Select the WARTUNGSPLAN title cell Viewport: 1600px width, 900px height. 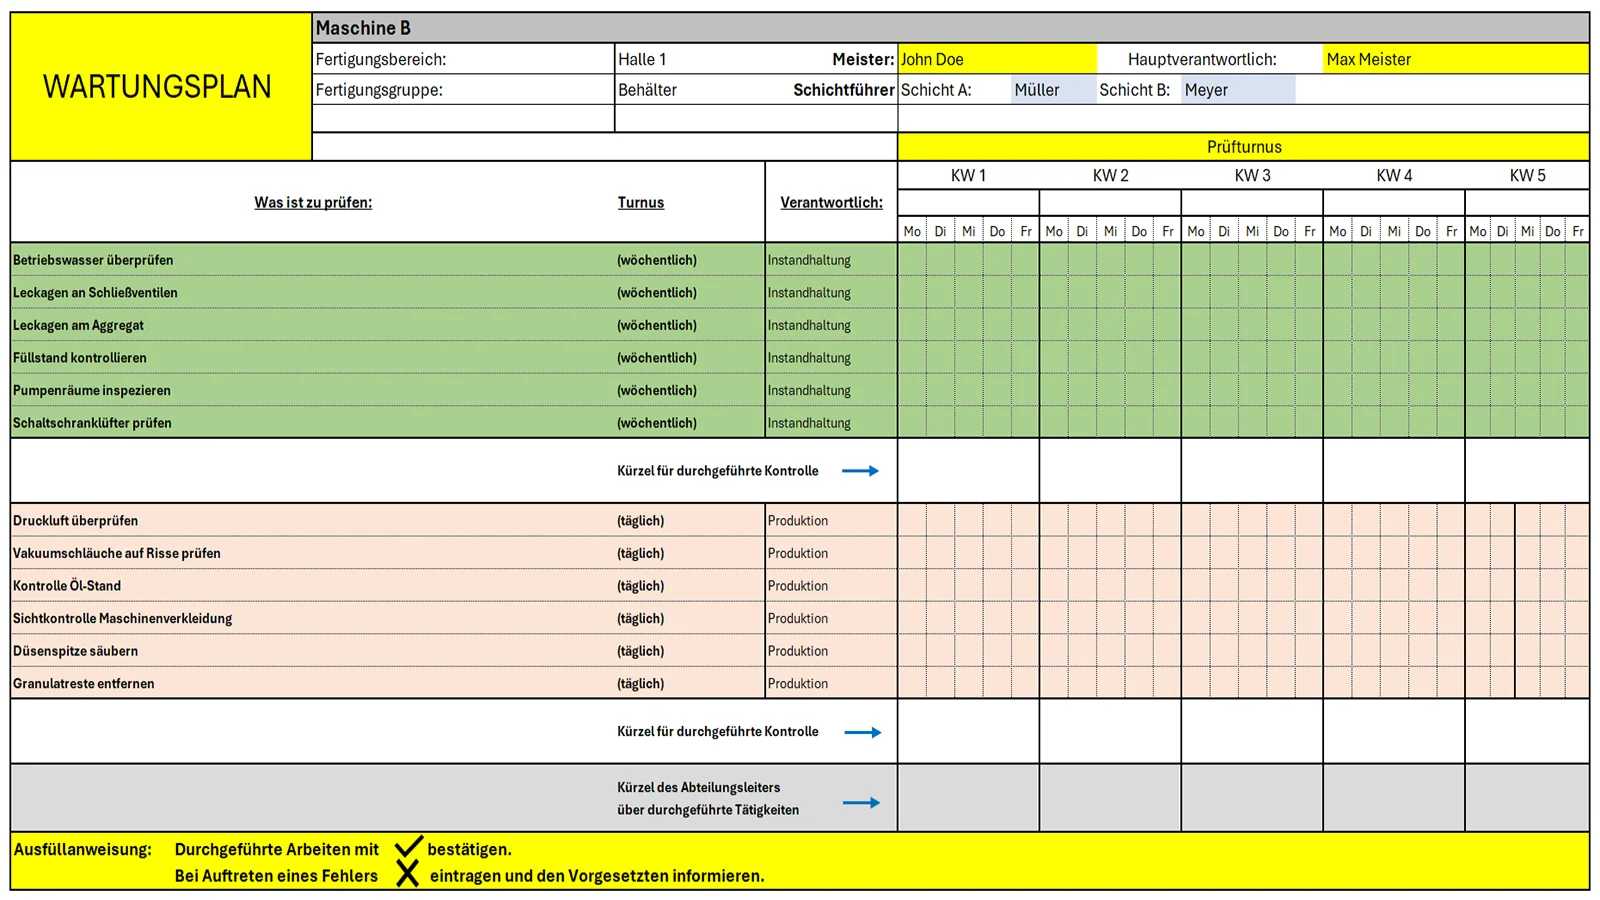click(161, 87)
